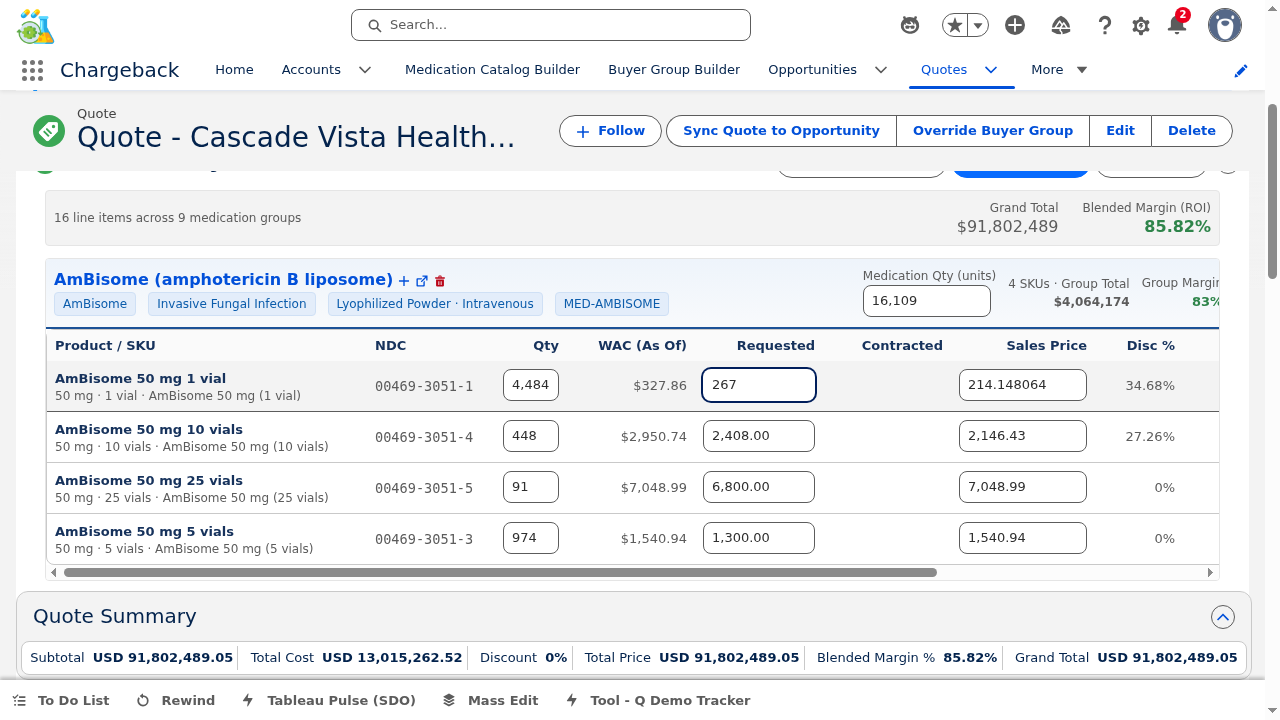Follow this quote record
The width and height of the screenshot is (1280, 720).
coord(610,131)
